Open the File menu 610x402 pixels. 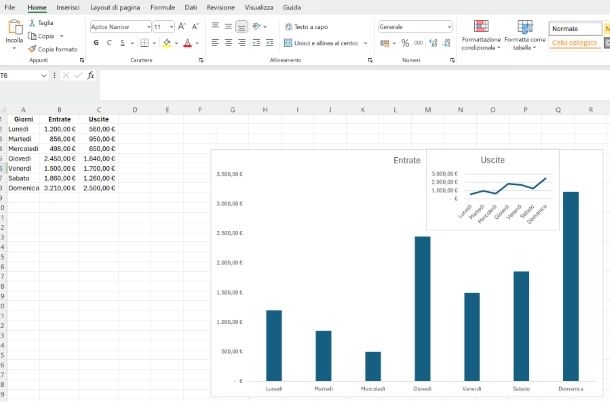[10, 7]
